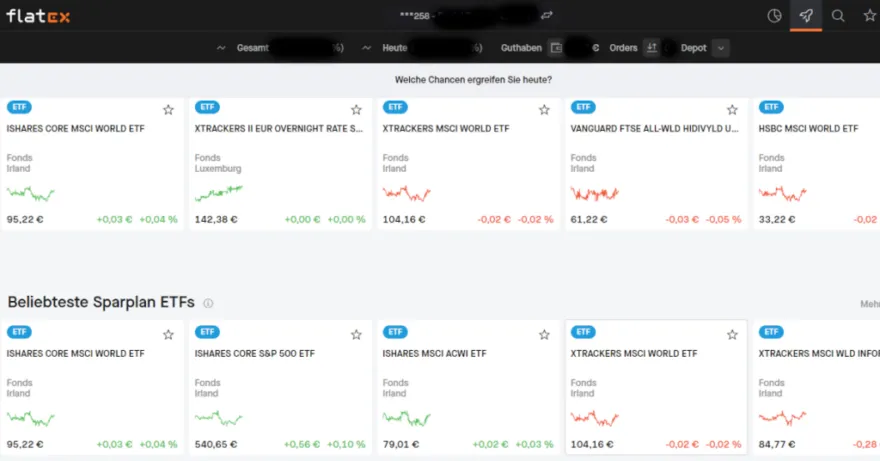Screen dimensions: 880x461
Task: Open the search magnifier icon
Action: (838, 16)
